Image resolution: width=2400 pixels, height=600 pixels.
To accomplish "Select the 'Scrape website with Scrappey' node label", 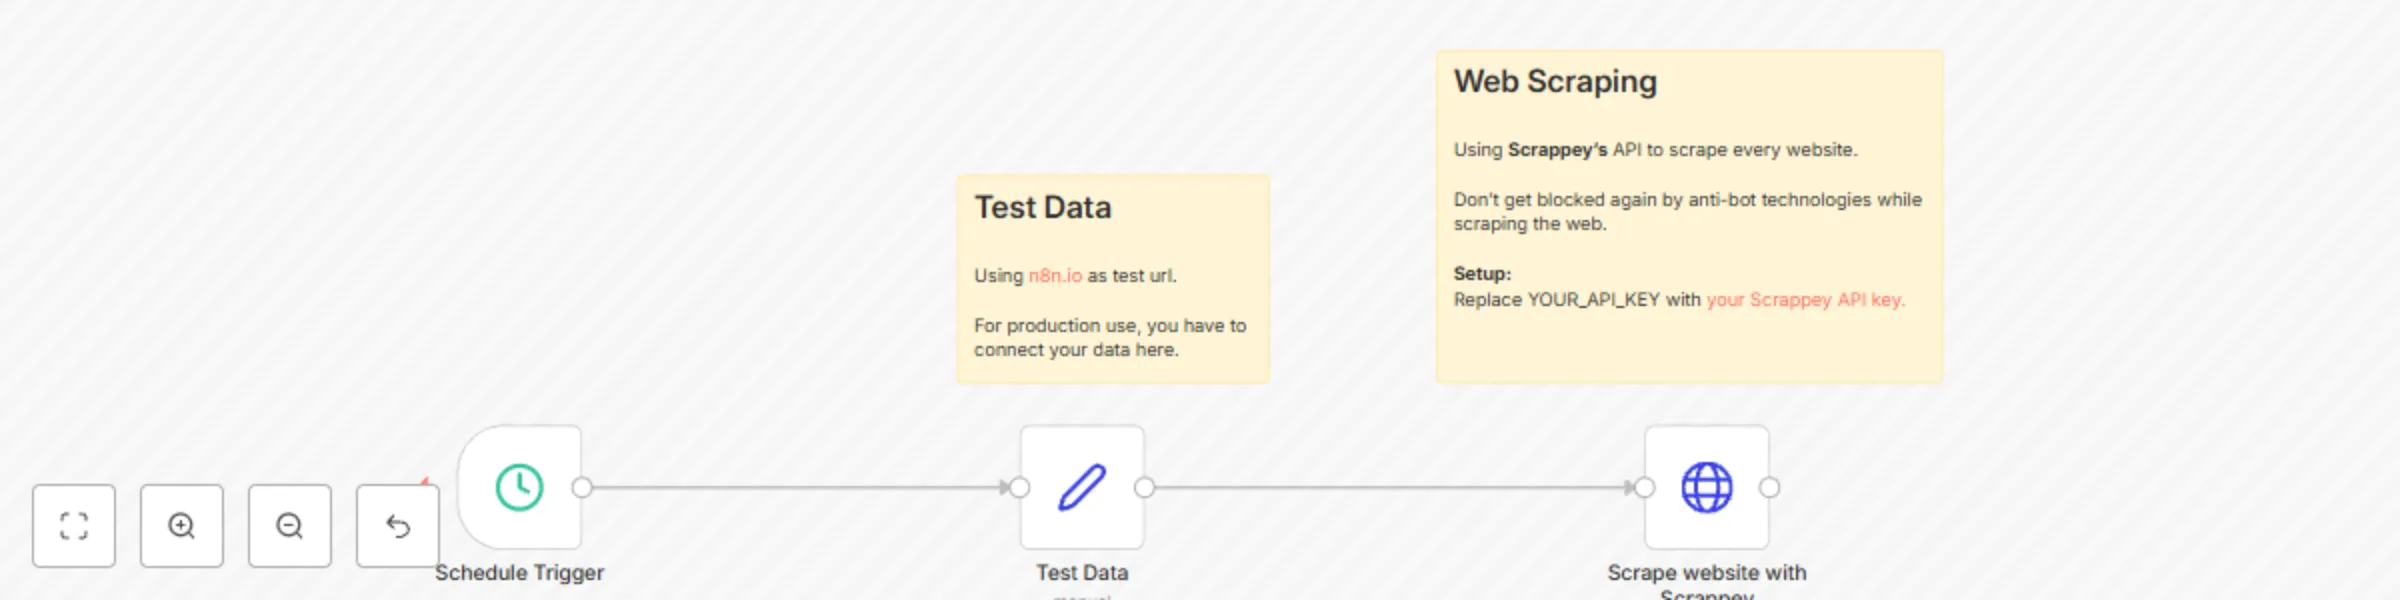I will pyautogui.click(x=1705, y=573).
